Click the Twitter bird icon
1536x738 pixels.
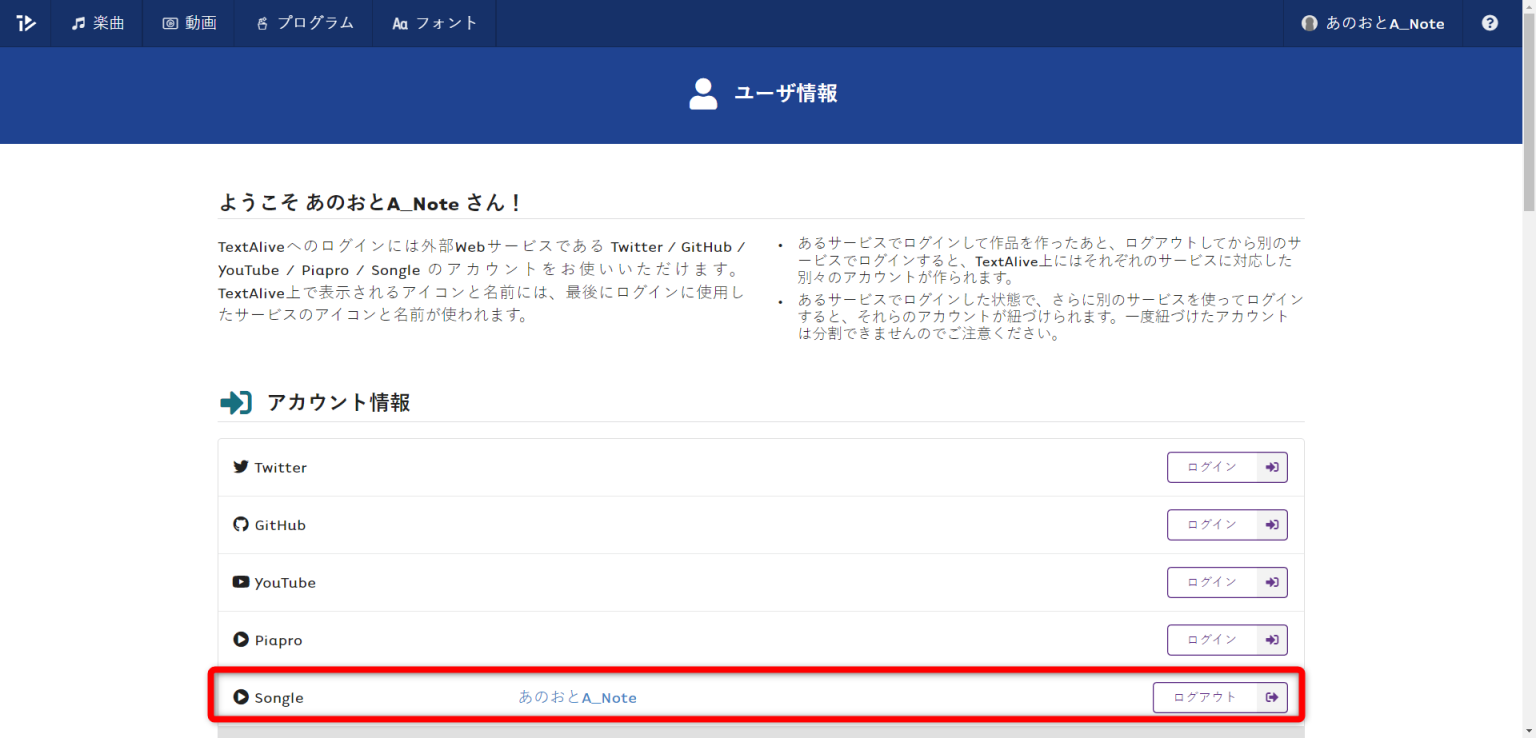[x=241, y=466]
